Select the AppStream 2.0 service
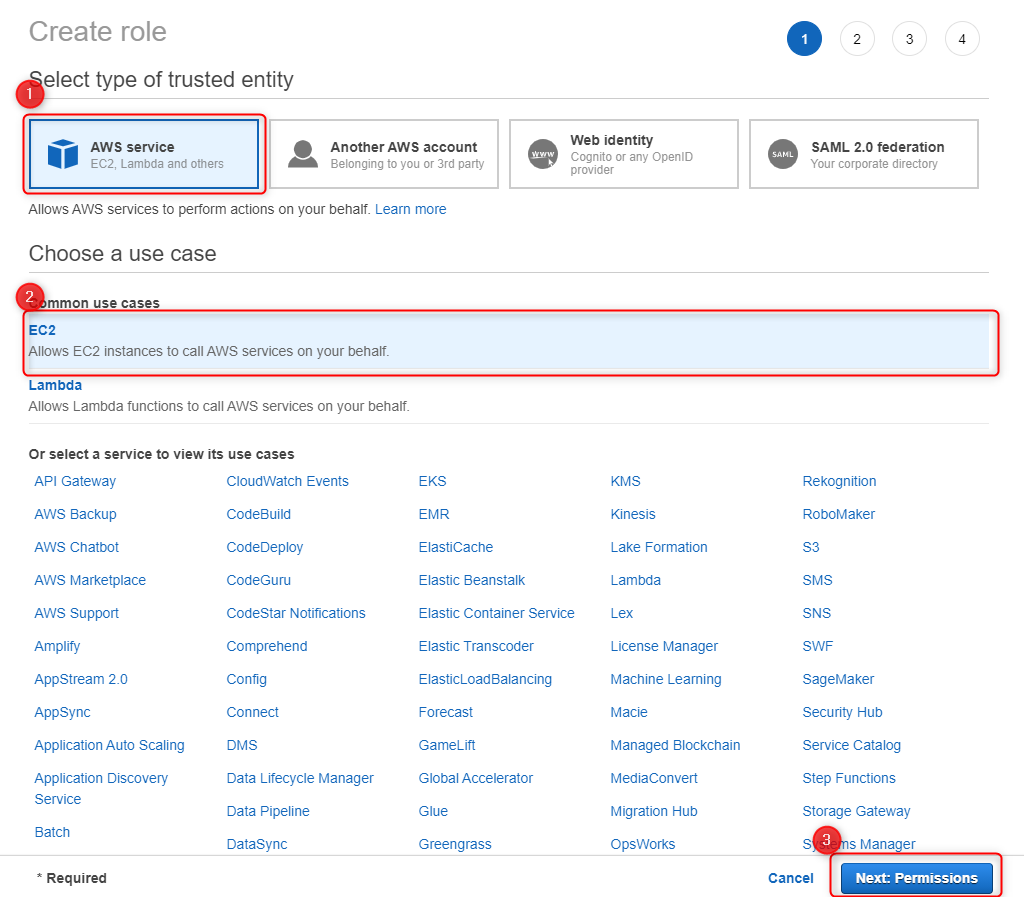This screenshot has width=1024, height=897. pyautogui.click(x=81, y=679)
